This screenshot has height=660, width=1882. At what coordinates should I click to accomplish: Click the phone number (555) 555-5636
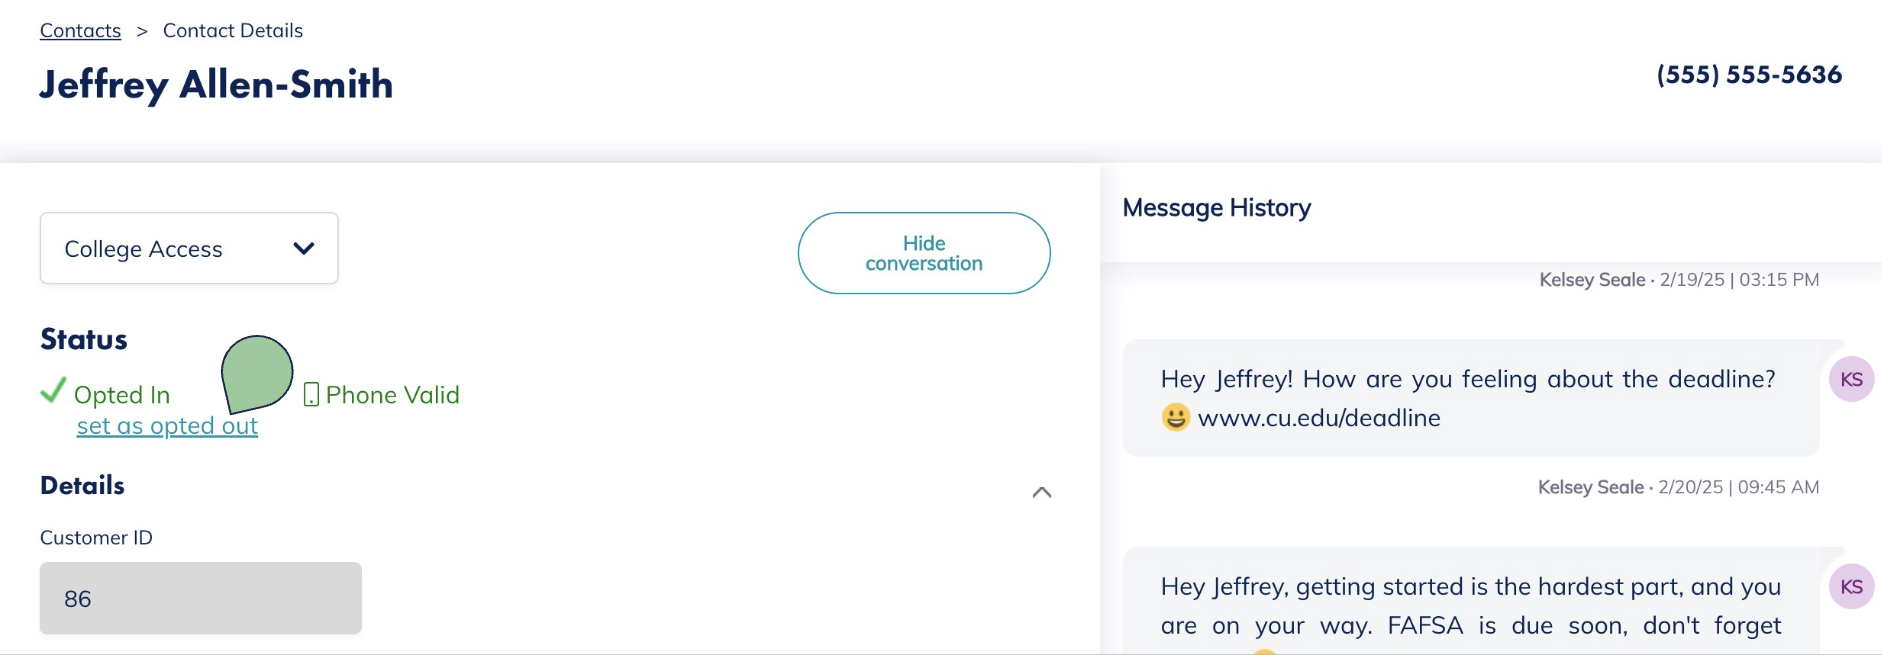(1749, 75)
